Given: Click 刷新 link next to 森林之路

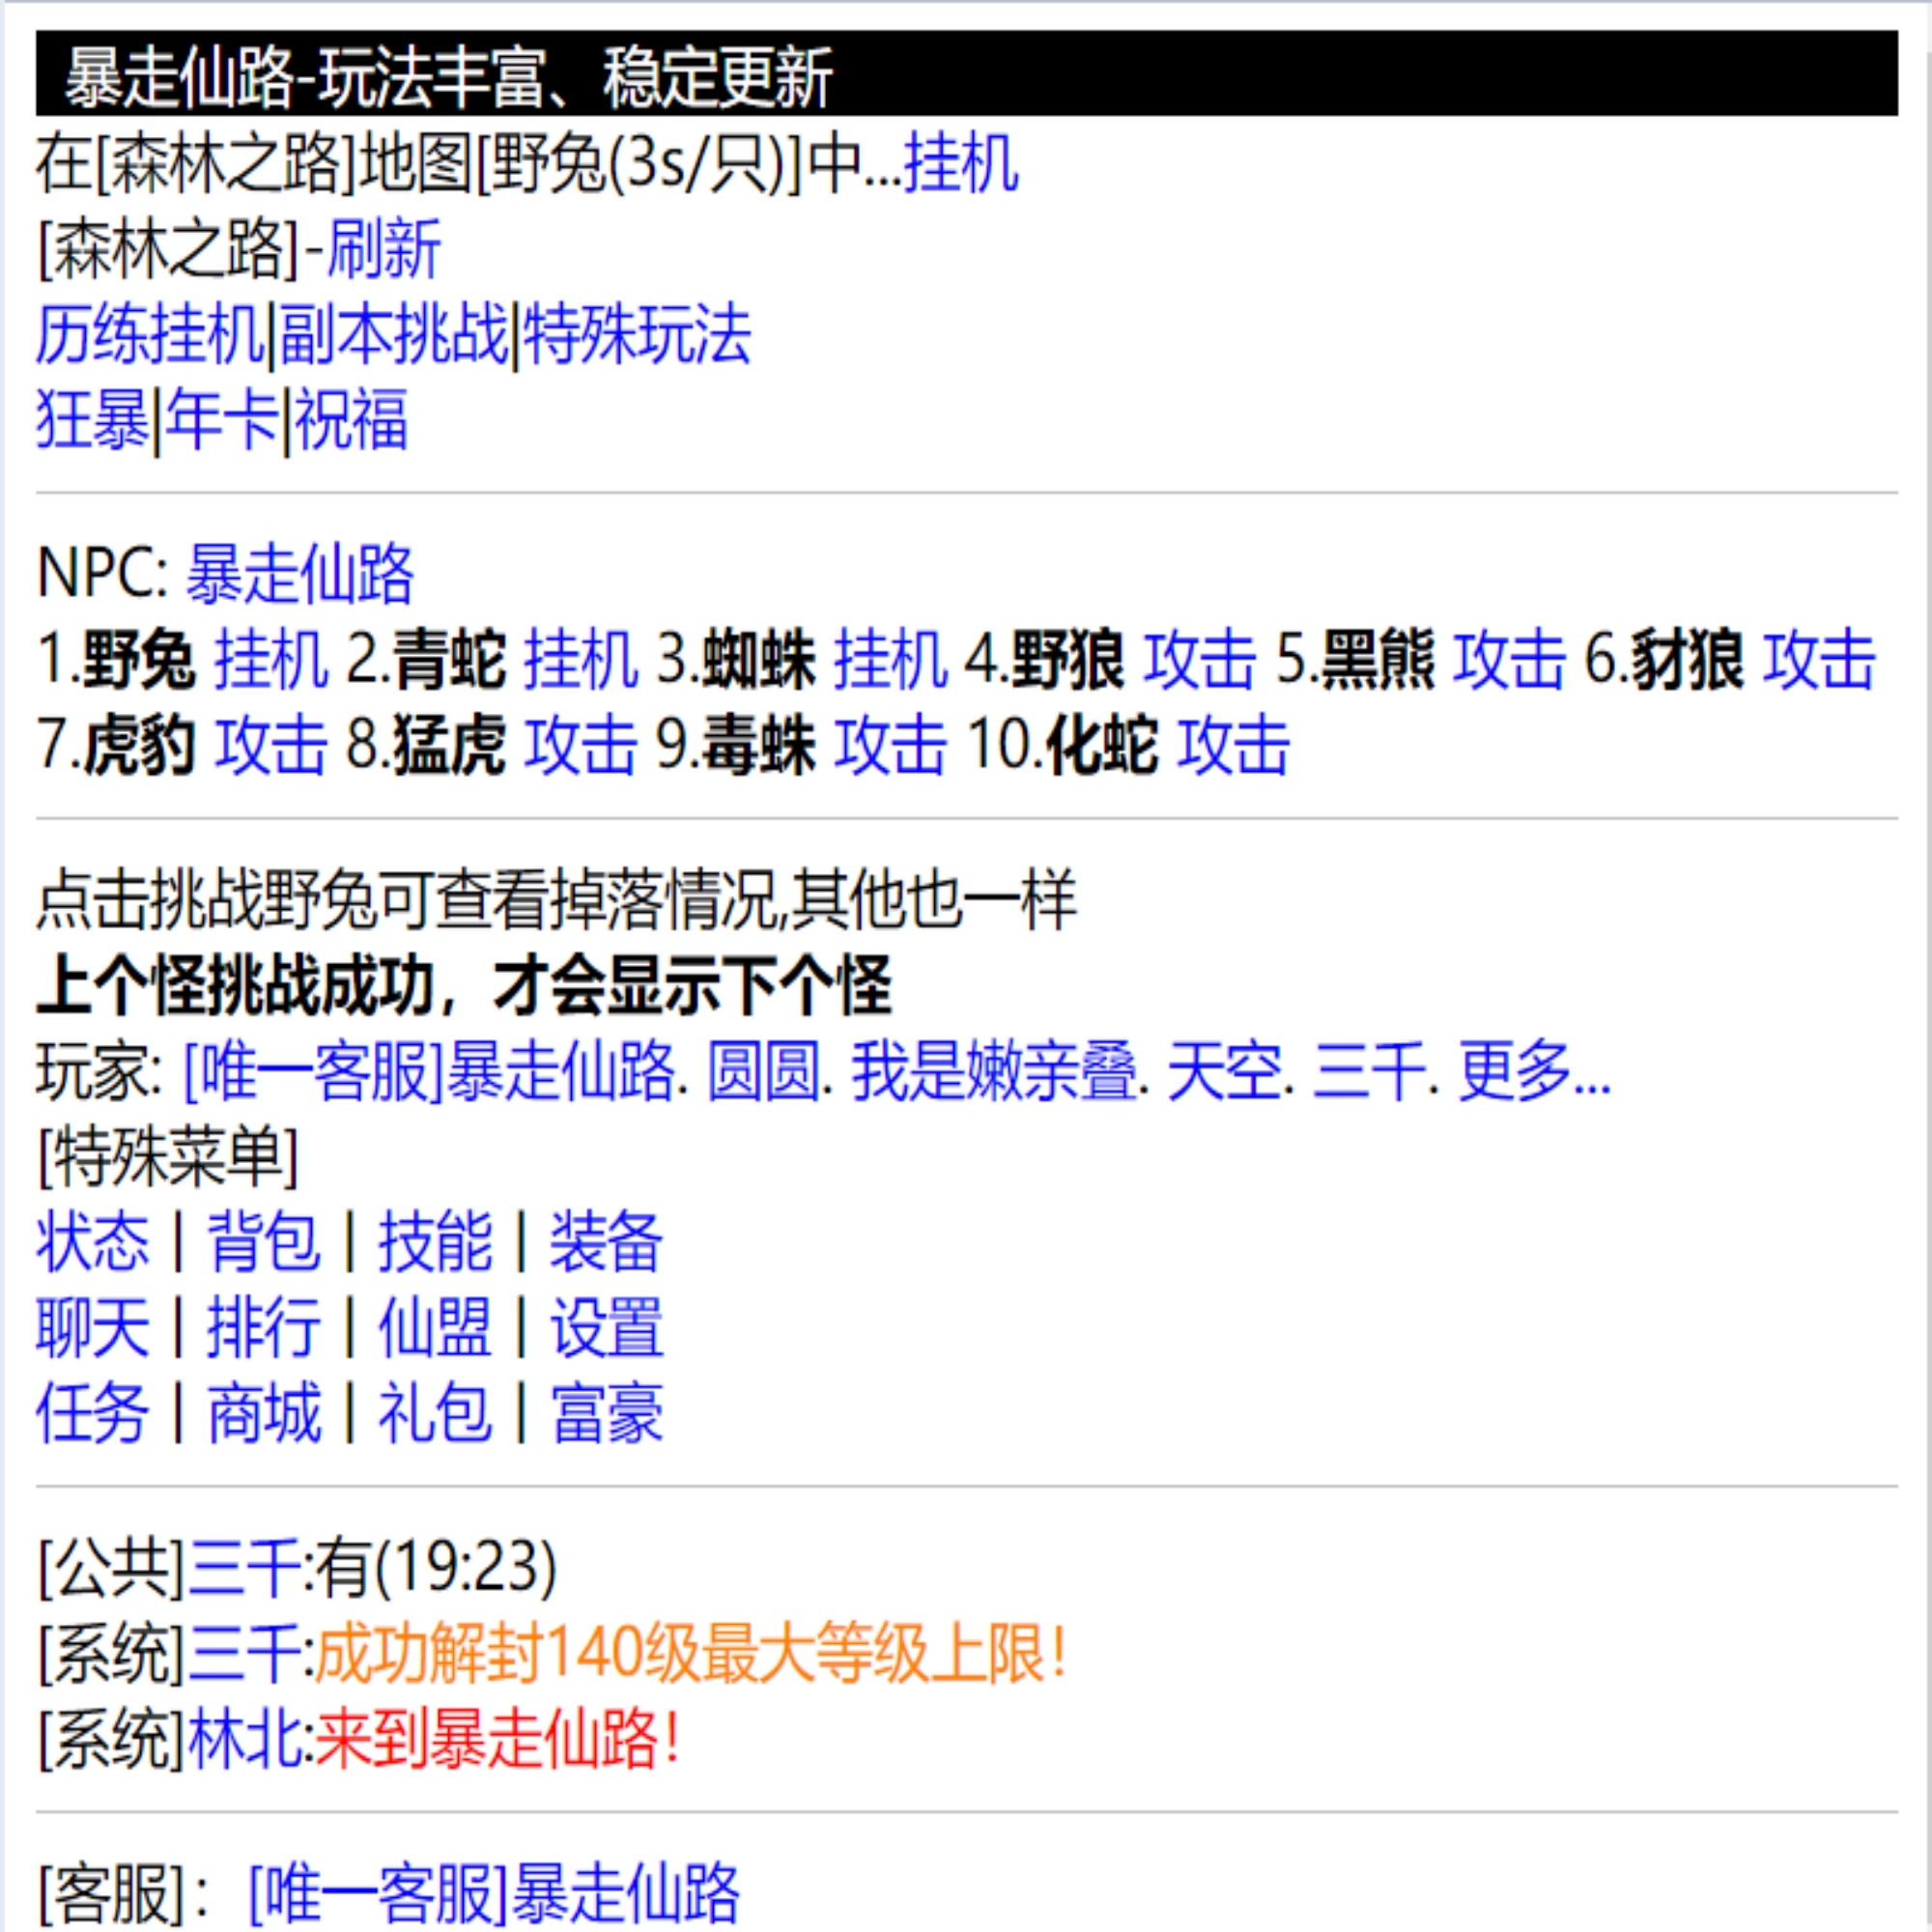Looking at the screenshot, I should click(384, 249).
